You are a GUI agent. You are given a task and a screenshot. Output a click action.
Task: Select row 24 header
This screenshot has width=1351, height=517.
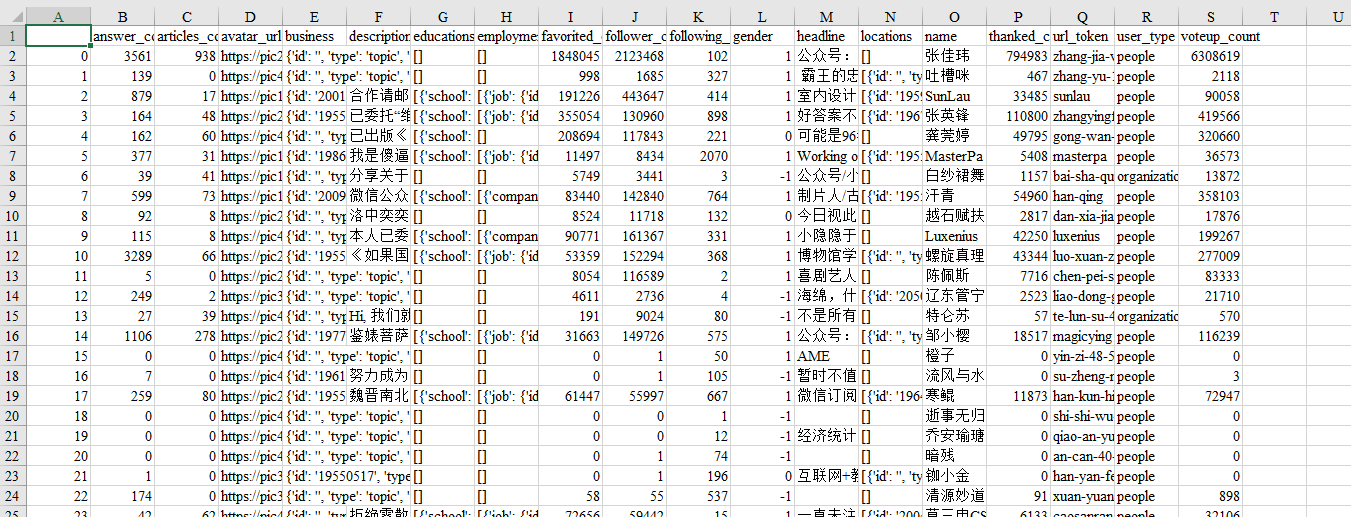tap(12, 496)
